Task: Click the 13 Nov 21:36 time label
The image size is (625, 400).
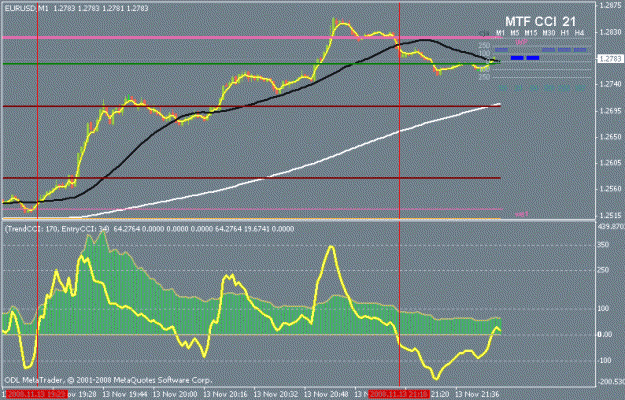Action: tap(476, 394)
